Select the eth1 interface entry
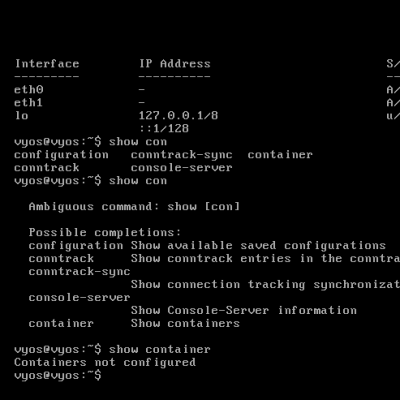Image resolution: width=400 pixels, height=400 pixels. pos(29,103)
